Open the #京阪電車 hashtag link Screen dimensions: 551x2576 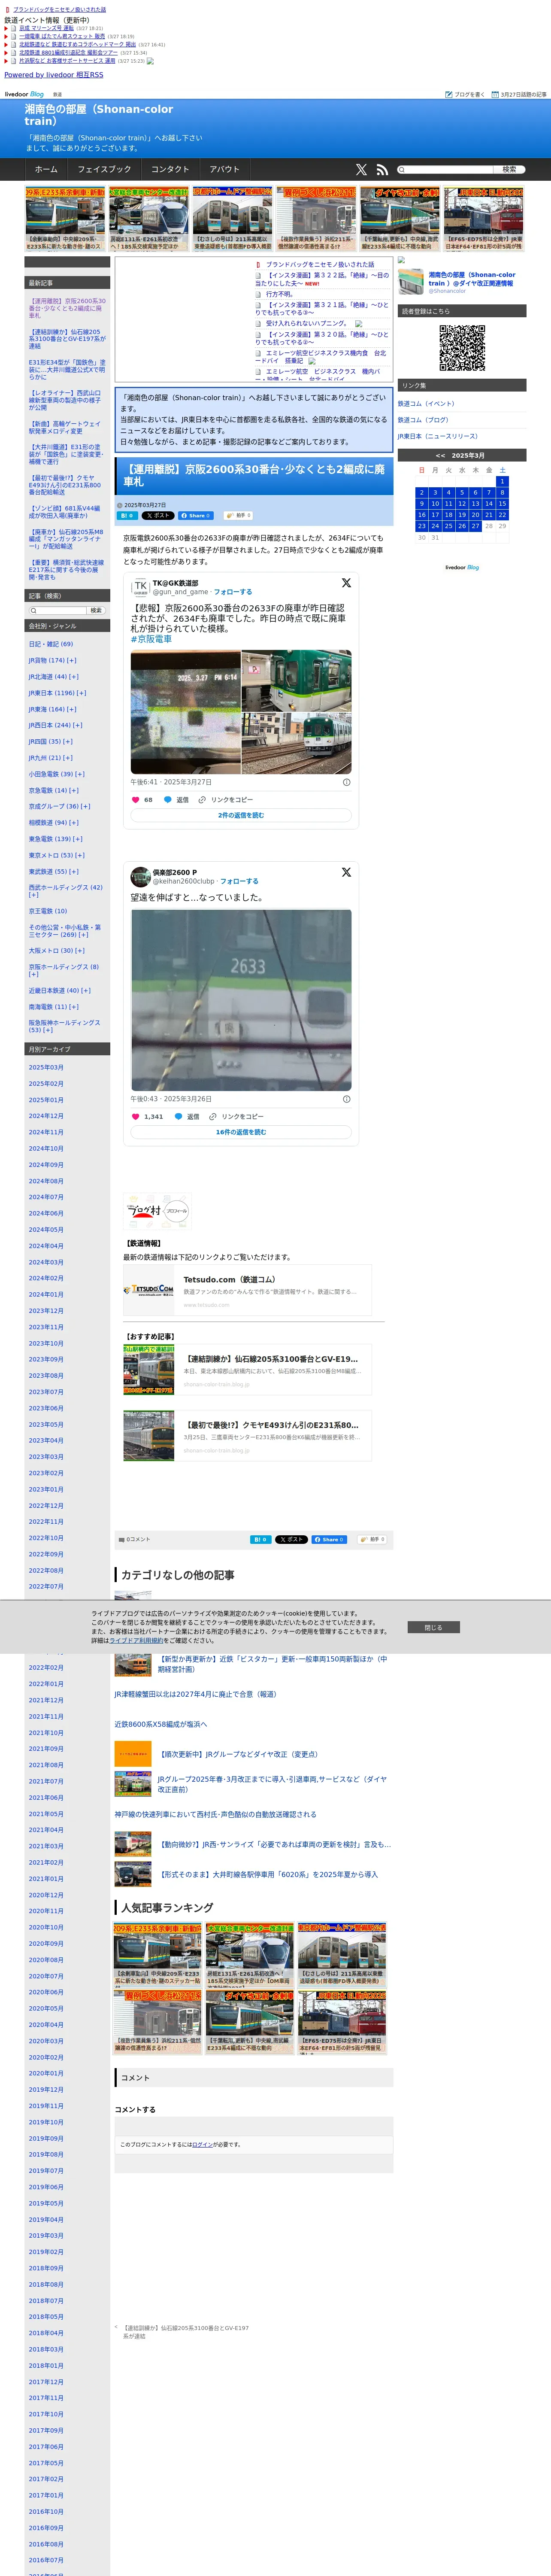pos(151,639)
